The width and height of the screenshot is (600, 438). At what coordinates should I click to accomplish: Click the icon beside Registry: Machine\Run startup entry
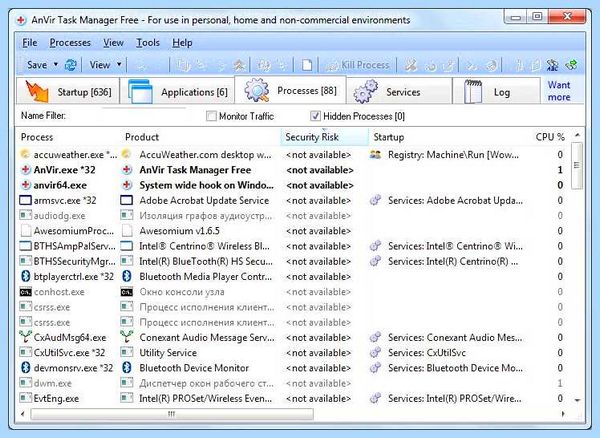(x=375, y=155)
